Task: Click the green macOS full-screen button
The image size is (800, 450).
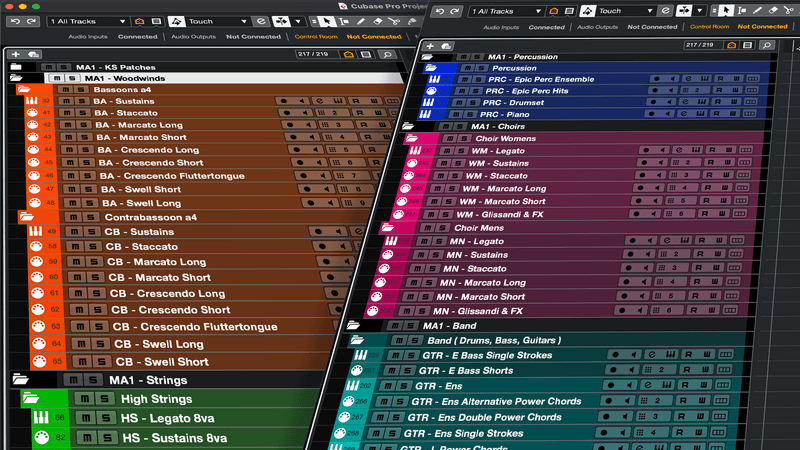Action: [36, 7]
